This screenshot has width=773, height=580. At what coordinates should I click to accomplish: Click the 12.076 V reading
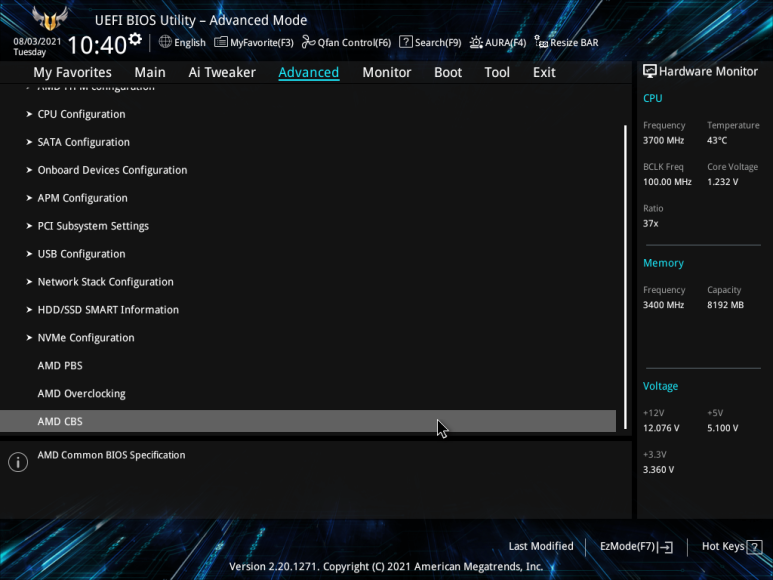pyautogui.click(x=661, y=428)
